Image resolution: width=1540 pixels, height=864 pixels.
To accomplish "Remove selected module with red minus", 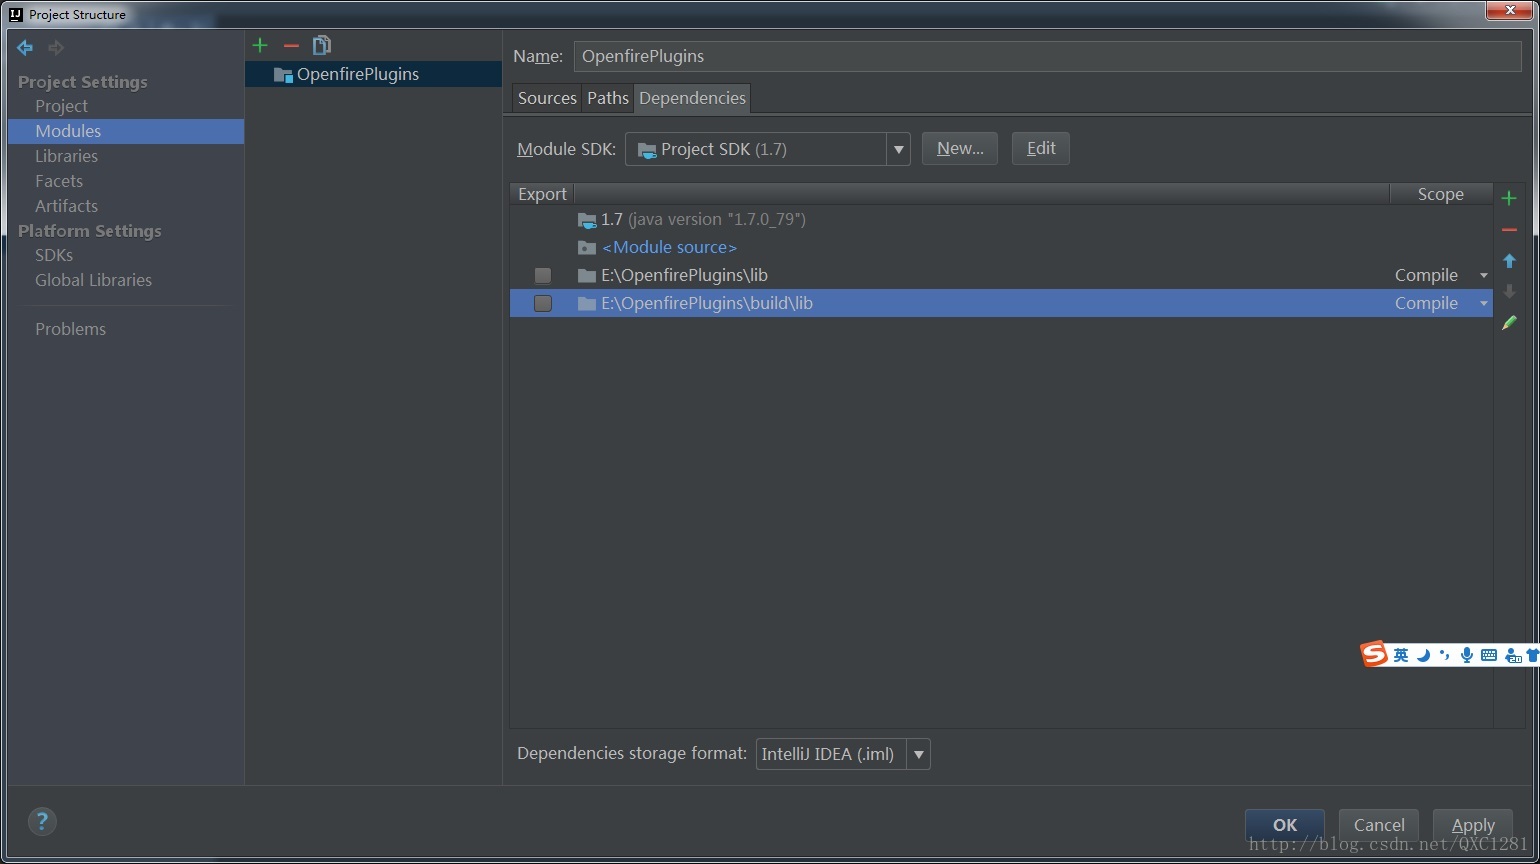I will point(291,45).
